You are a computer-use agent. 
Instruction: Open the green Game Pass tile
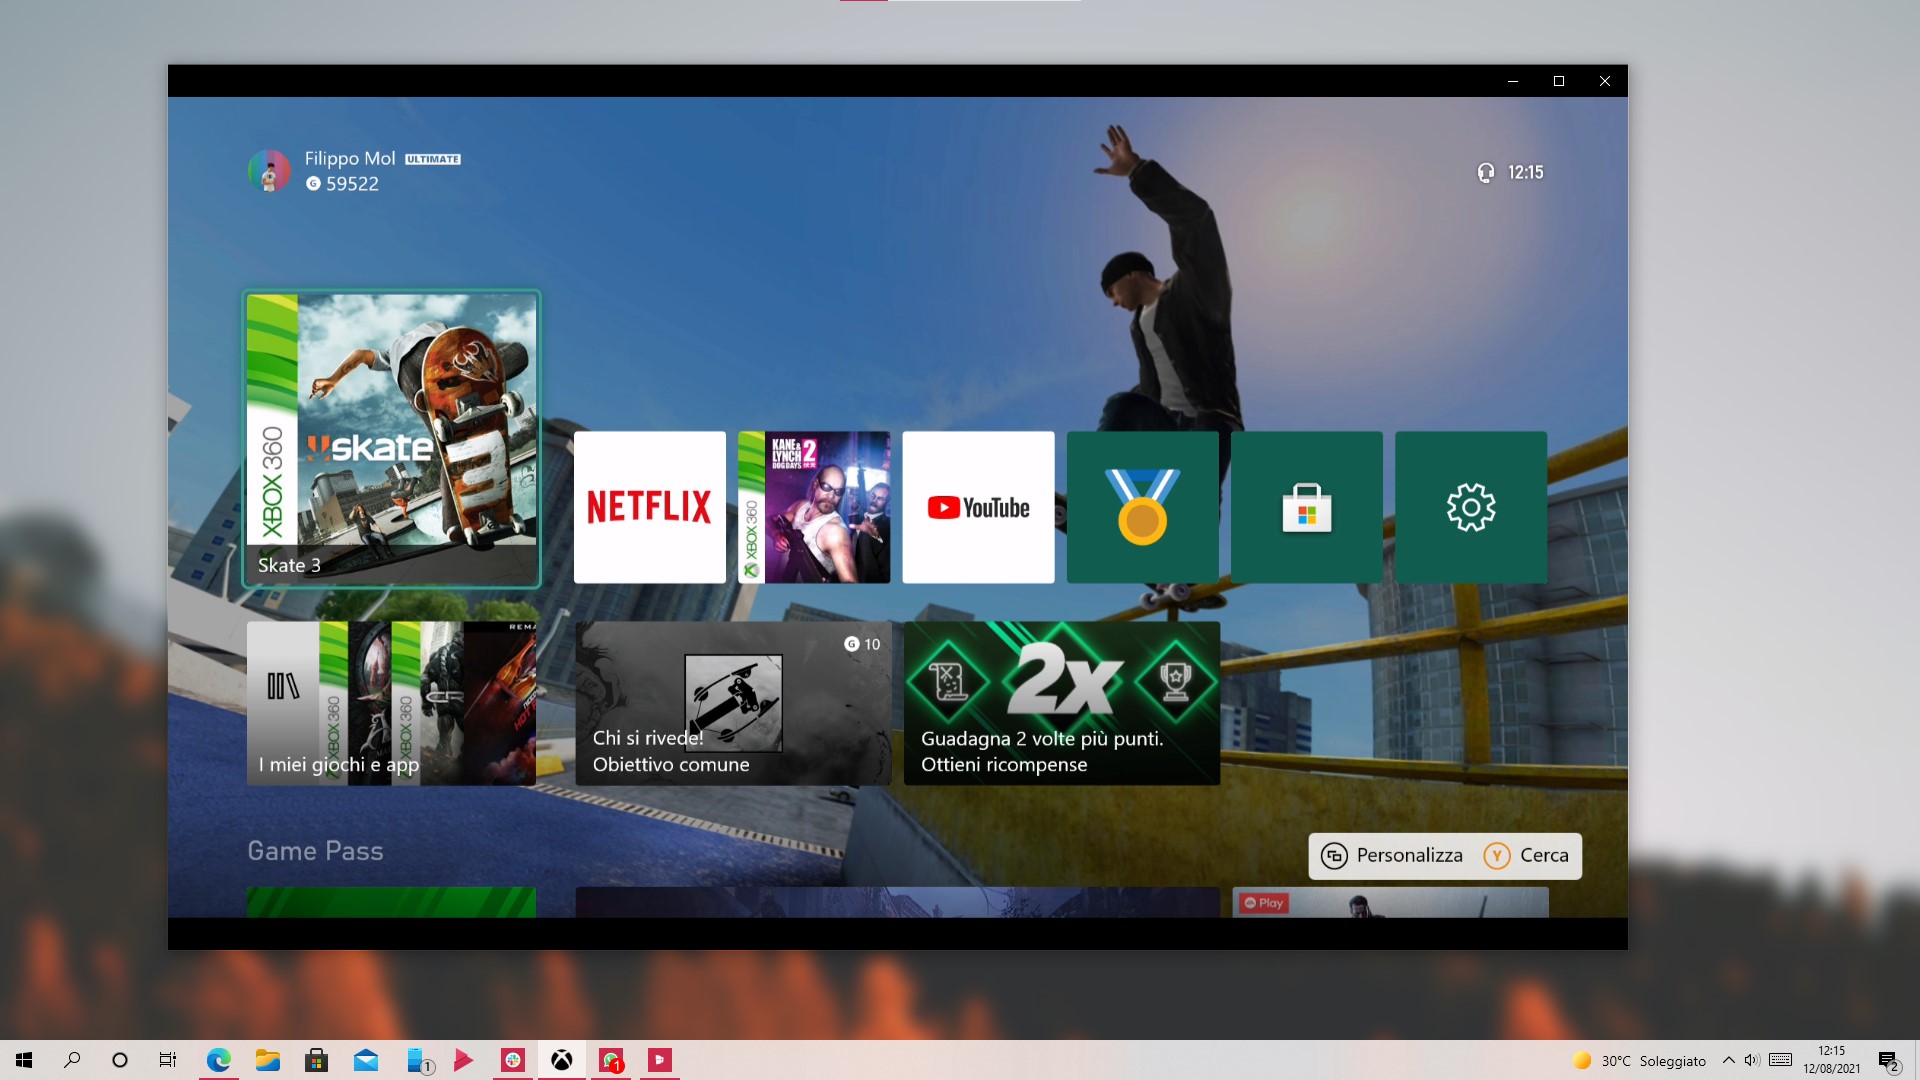click(x=391, y=902)
